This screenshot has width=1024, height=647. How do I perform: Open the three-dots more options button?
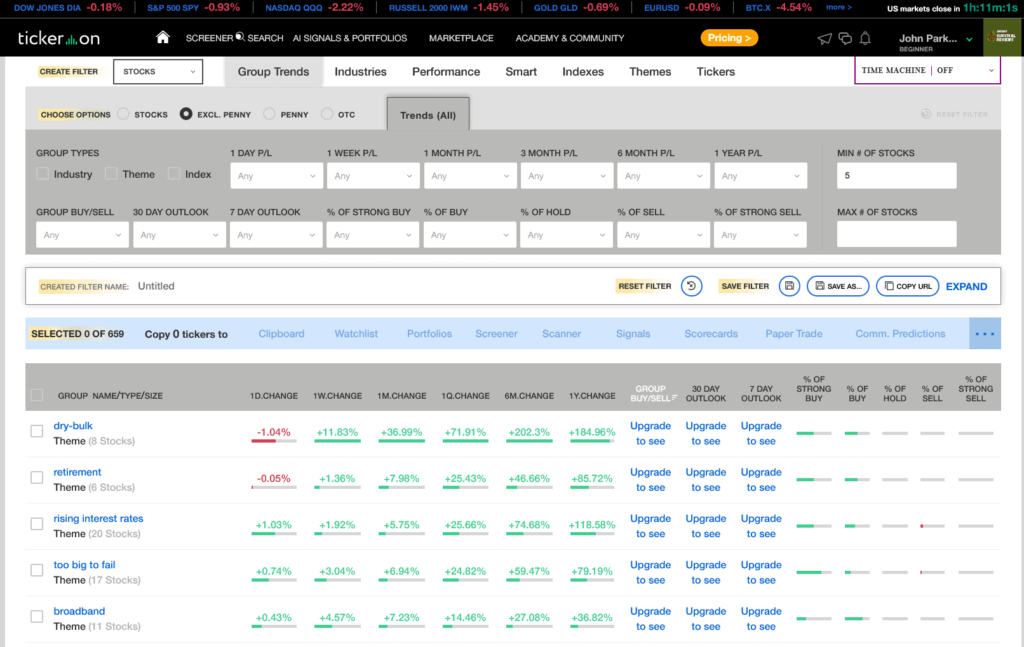click(985, 334)
